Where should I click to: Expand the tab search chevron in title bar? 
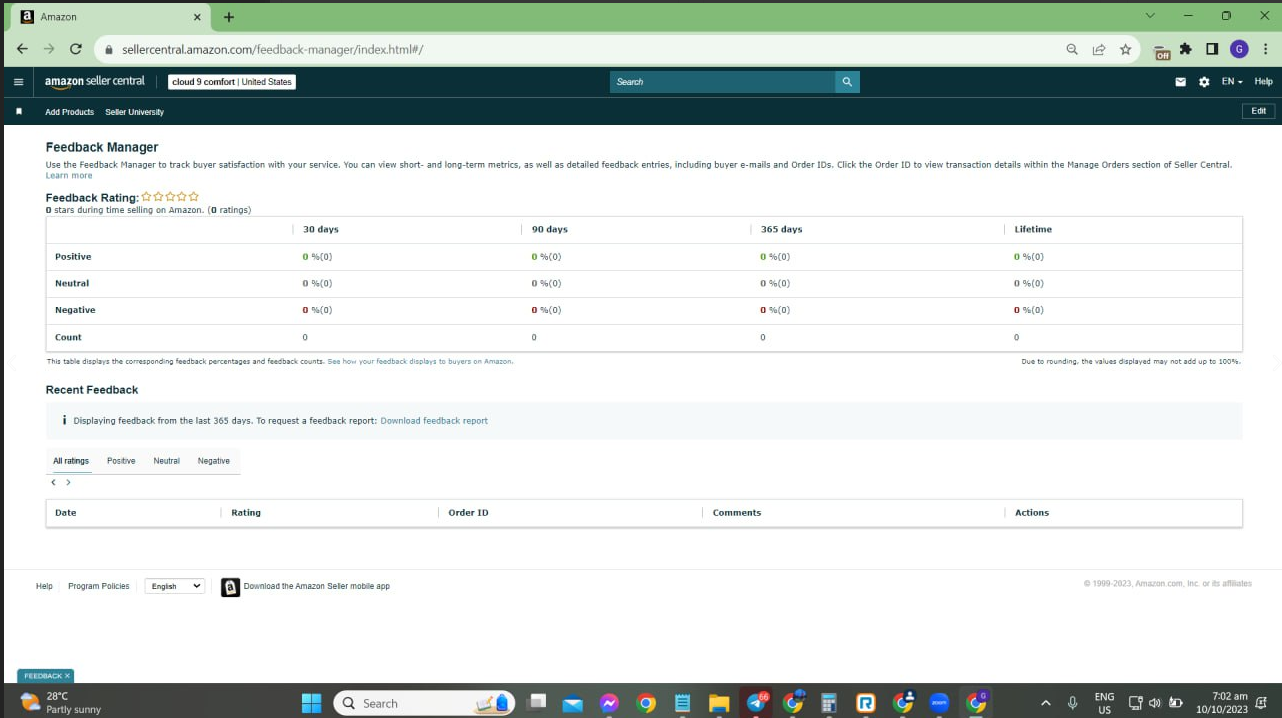tap(1150, 15)
